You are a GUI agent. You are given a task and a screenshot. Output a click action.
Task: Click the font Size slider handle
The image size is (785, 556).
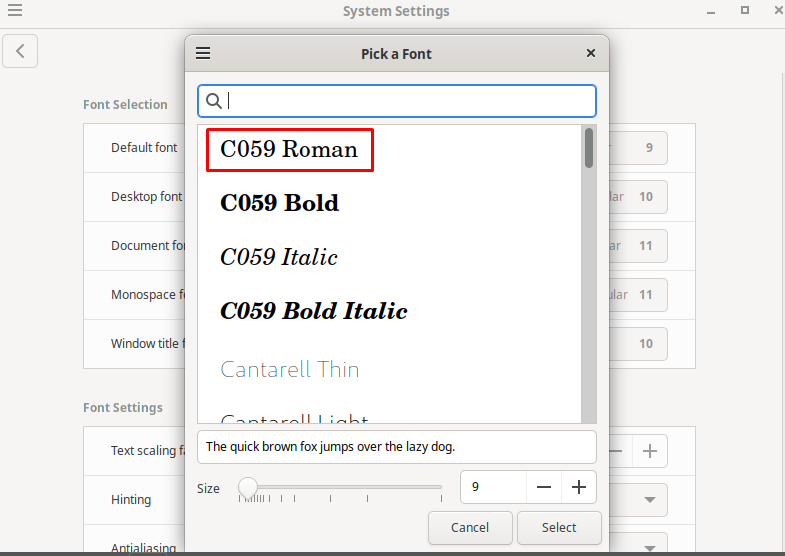click(248, 487)
